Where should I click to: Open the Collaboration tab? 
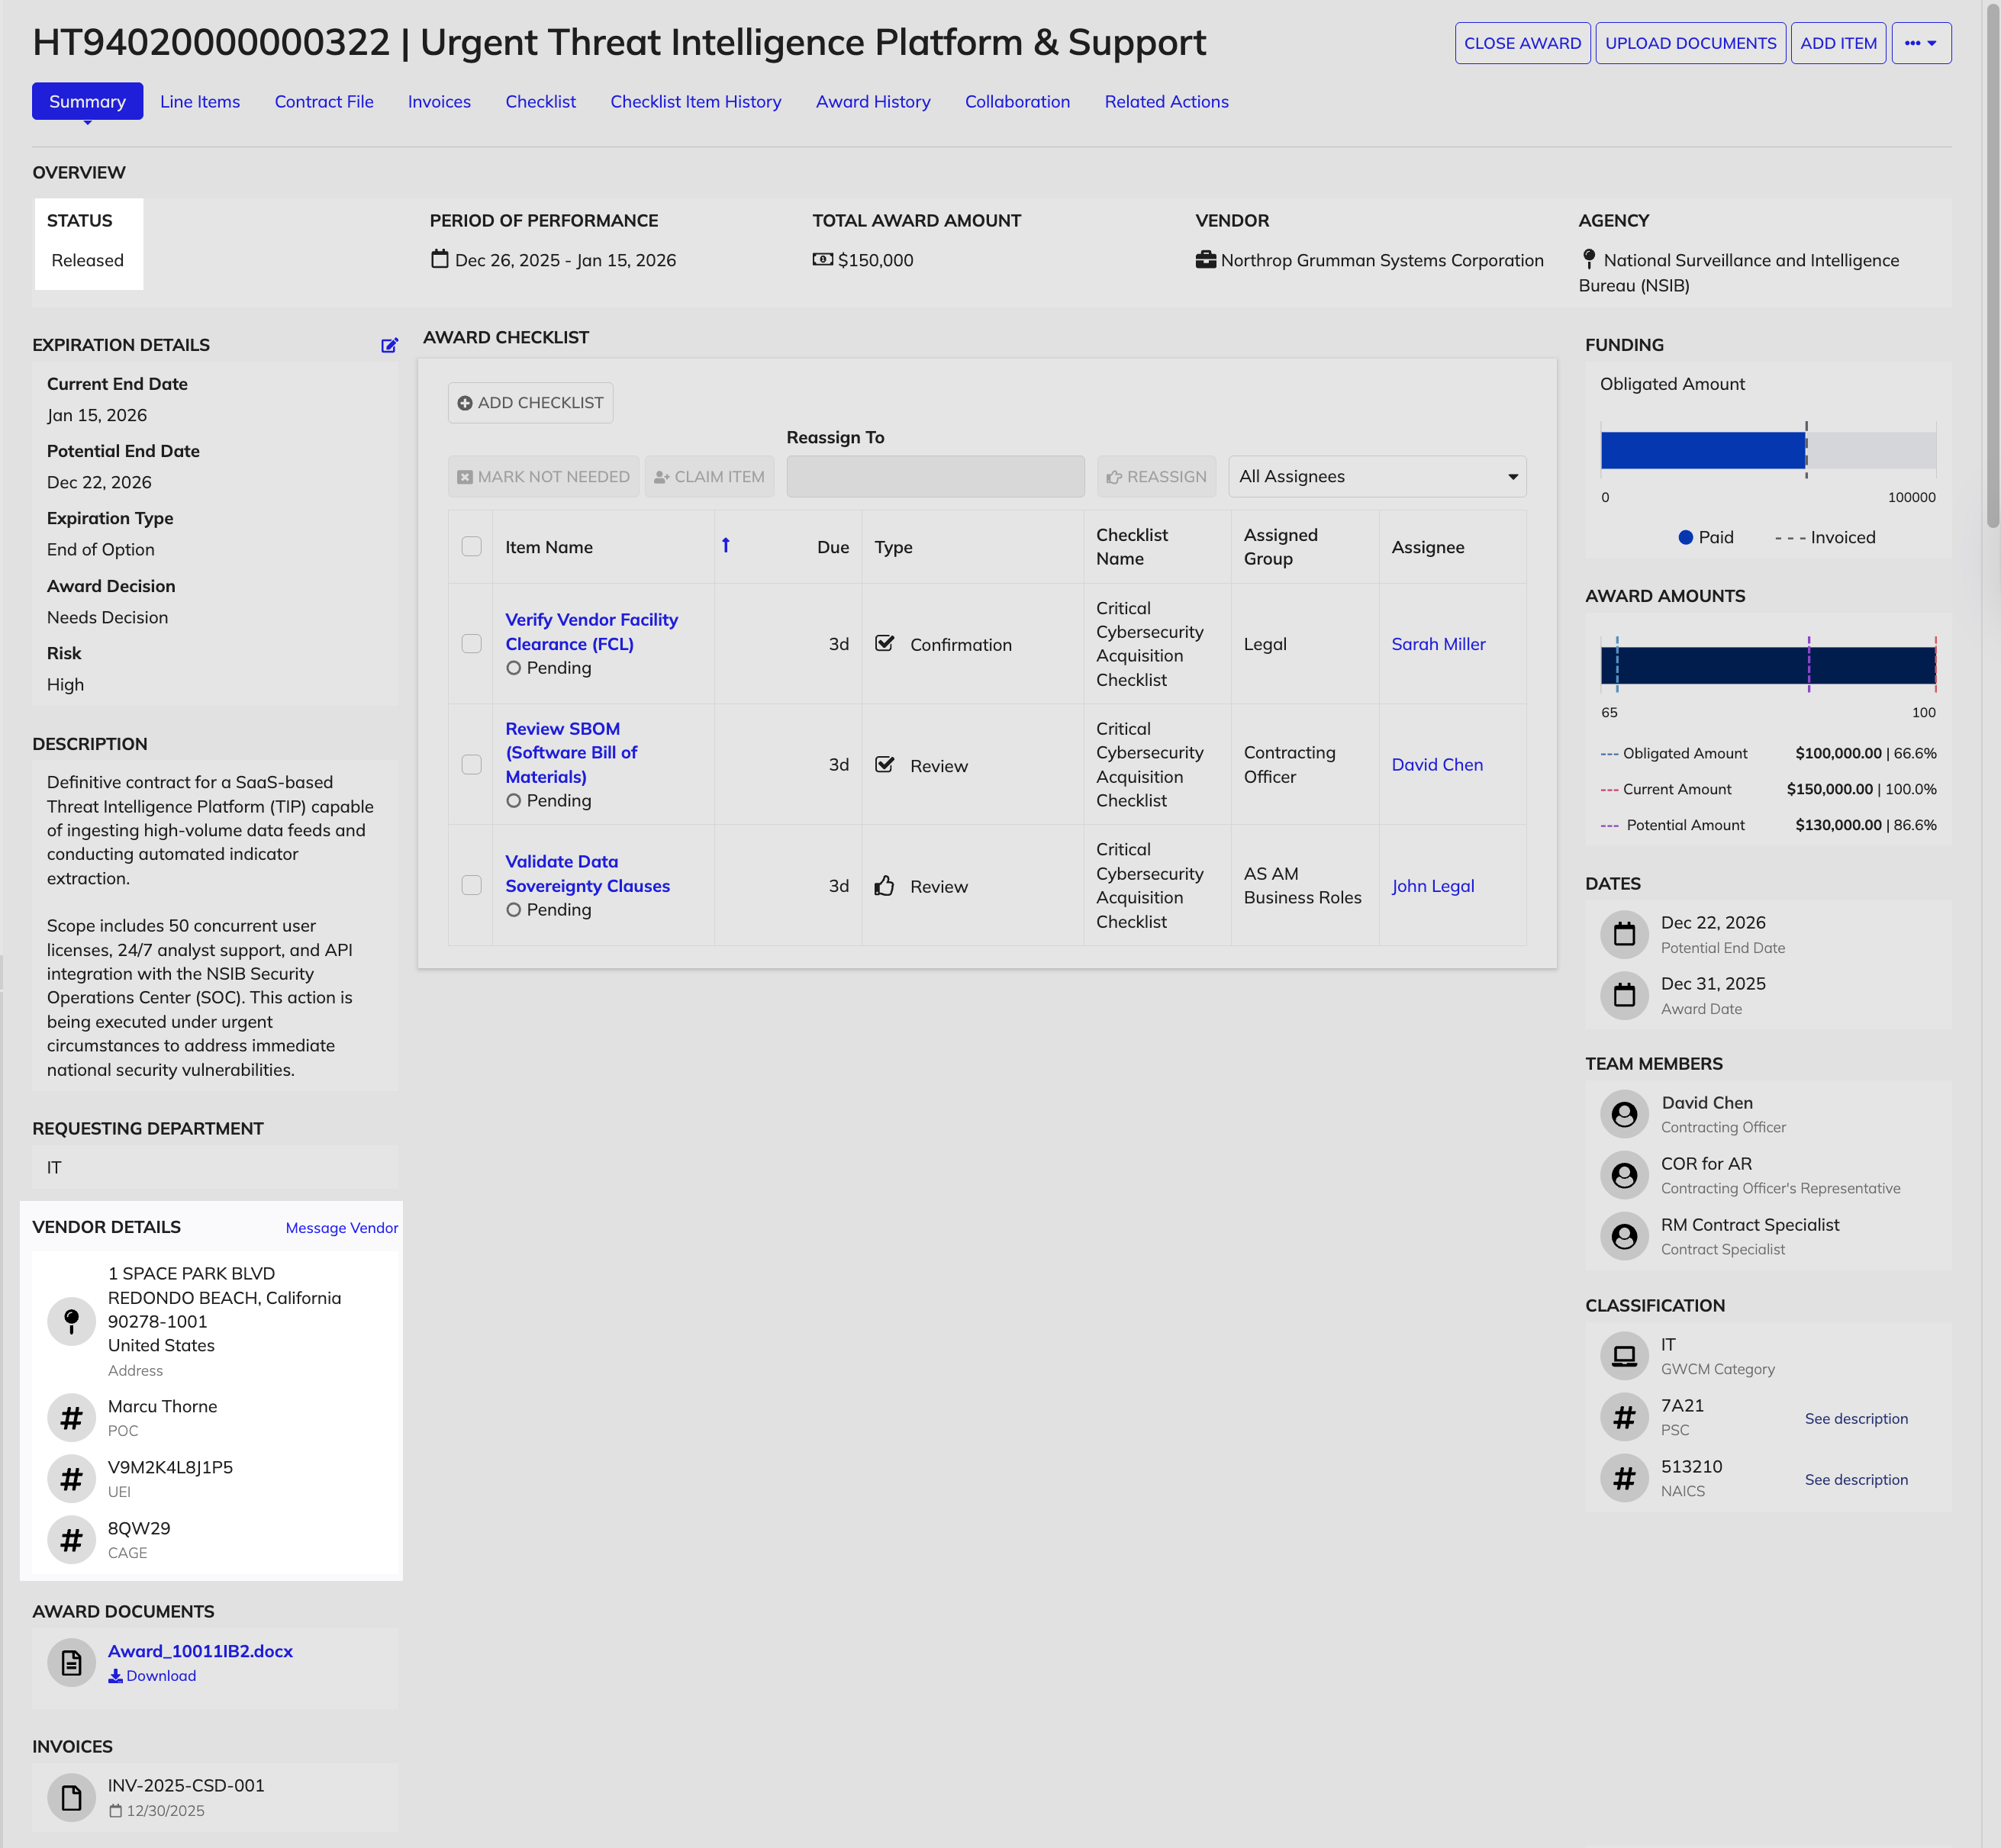pos(1017,101)
